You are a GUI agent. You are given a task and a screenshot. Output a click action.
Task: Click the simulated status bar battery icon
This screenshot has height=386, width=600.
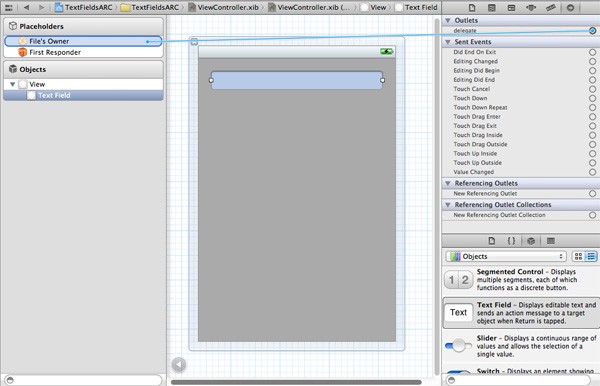click(x=386, y=52)
